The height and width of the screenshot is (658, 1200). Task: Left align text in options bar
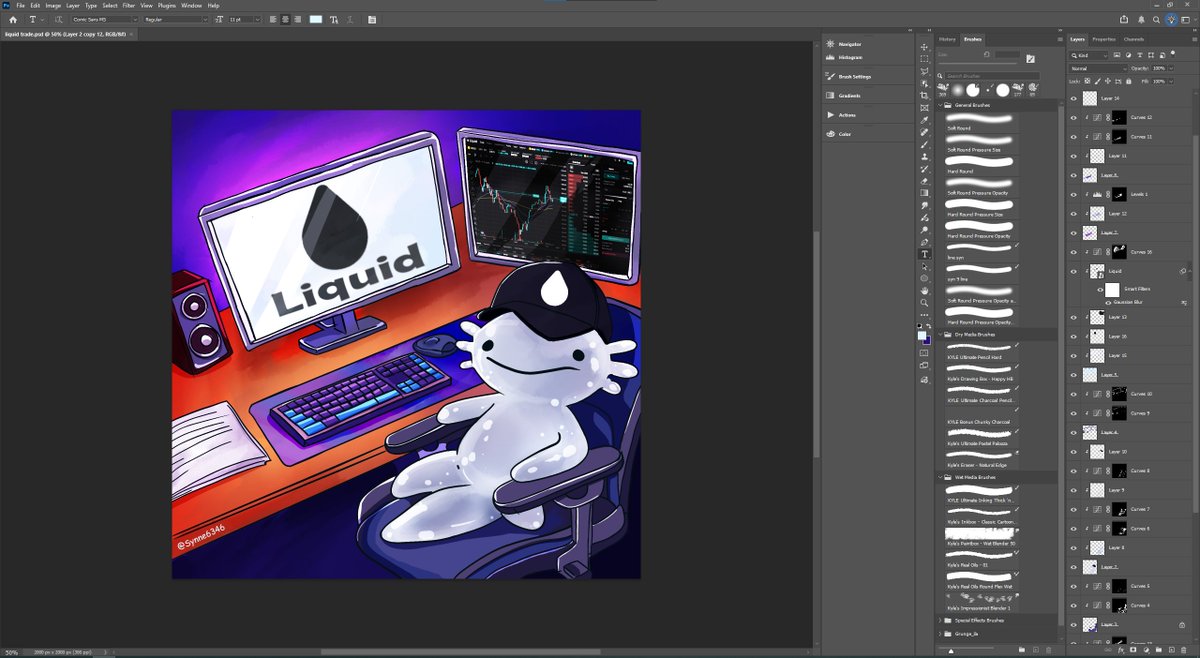[274, 19]
